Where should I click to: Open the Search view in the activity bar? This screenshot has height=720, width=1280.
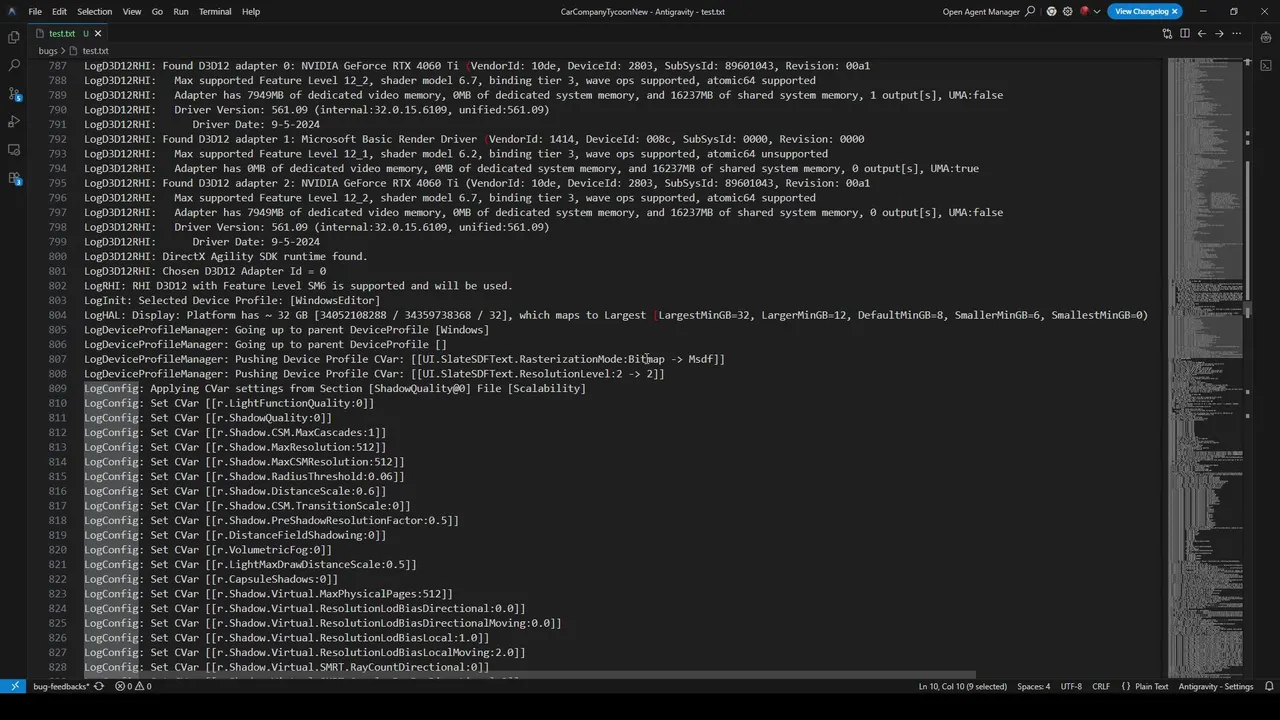(x=14, y=65)
